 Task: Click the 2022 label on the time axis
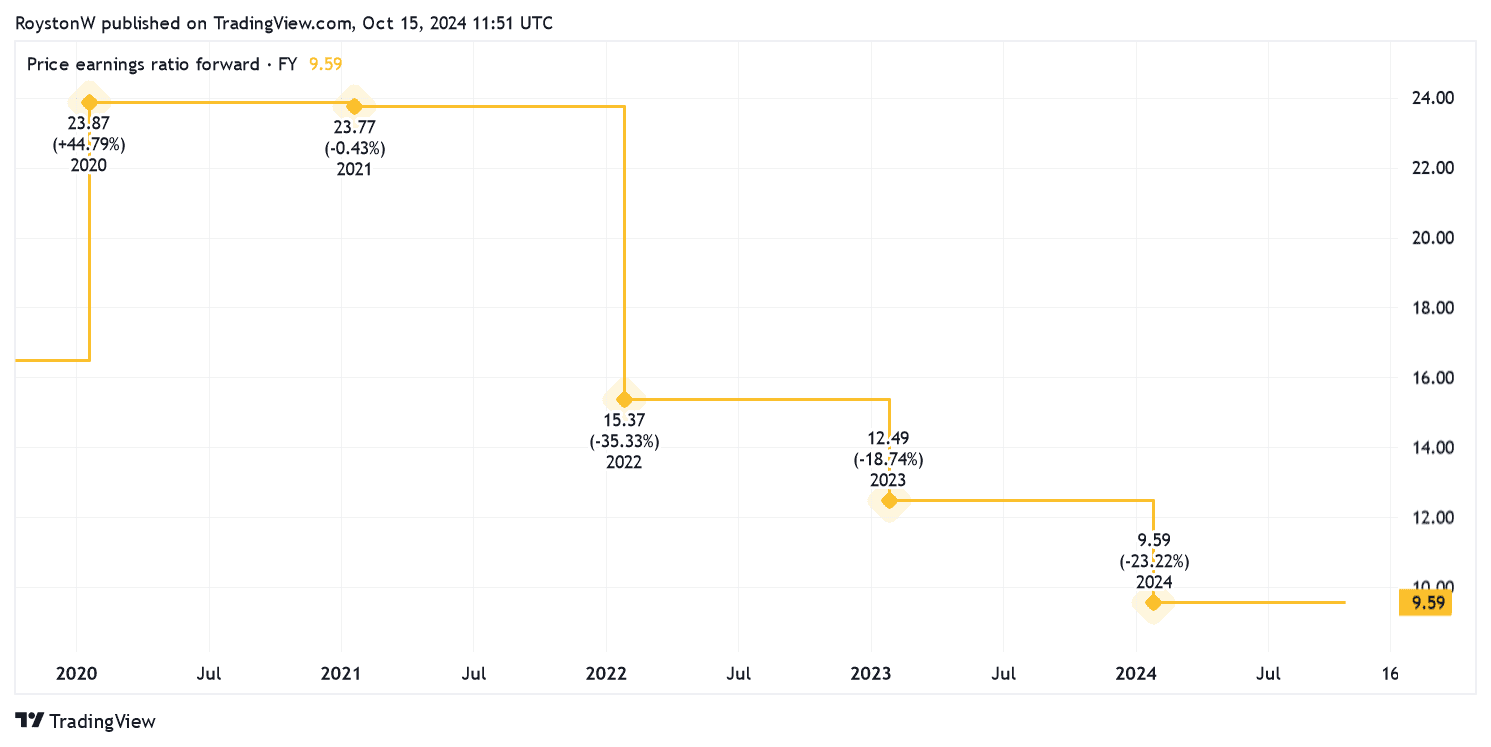click(607, 674)
